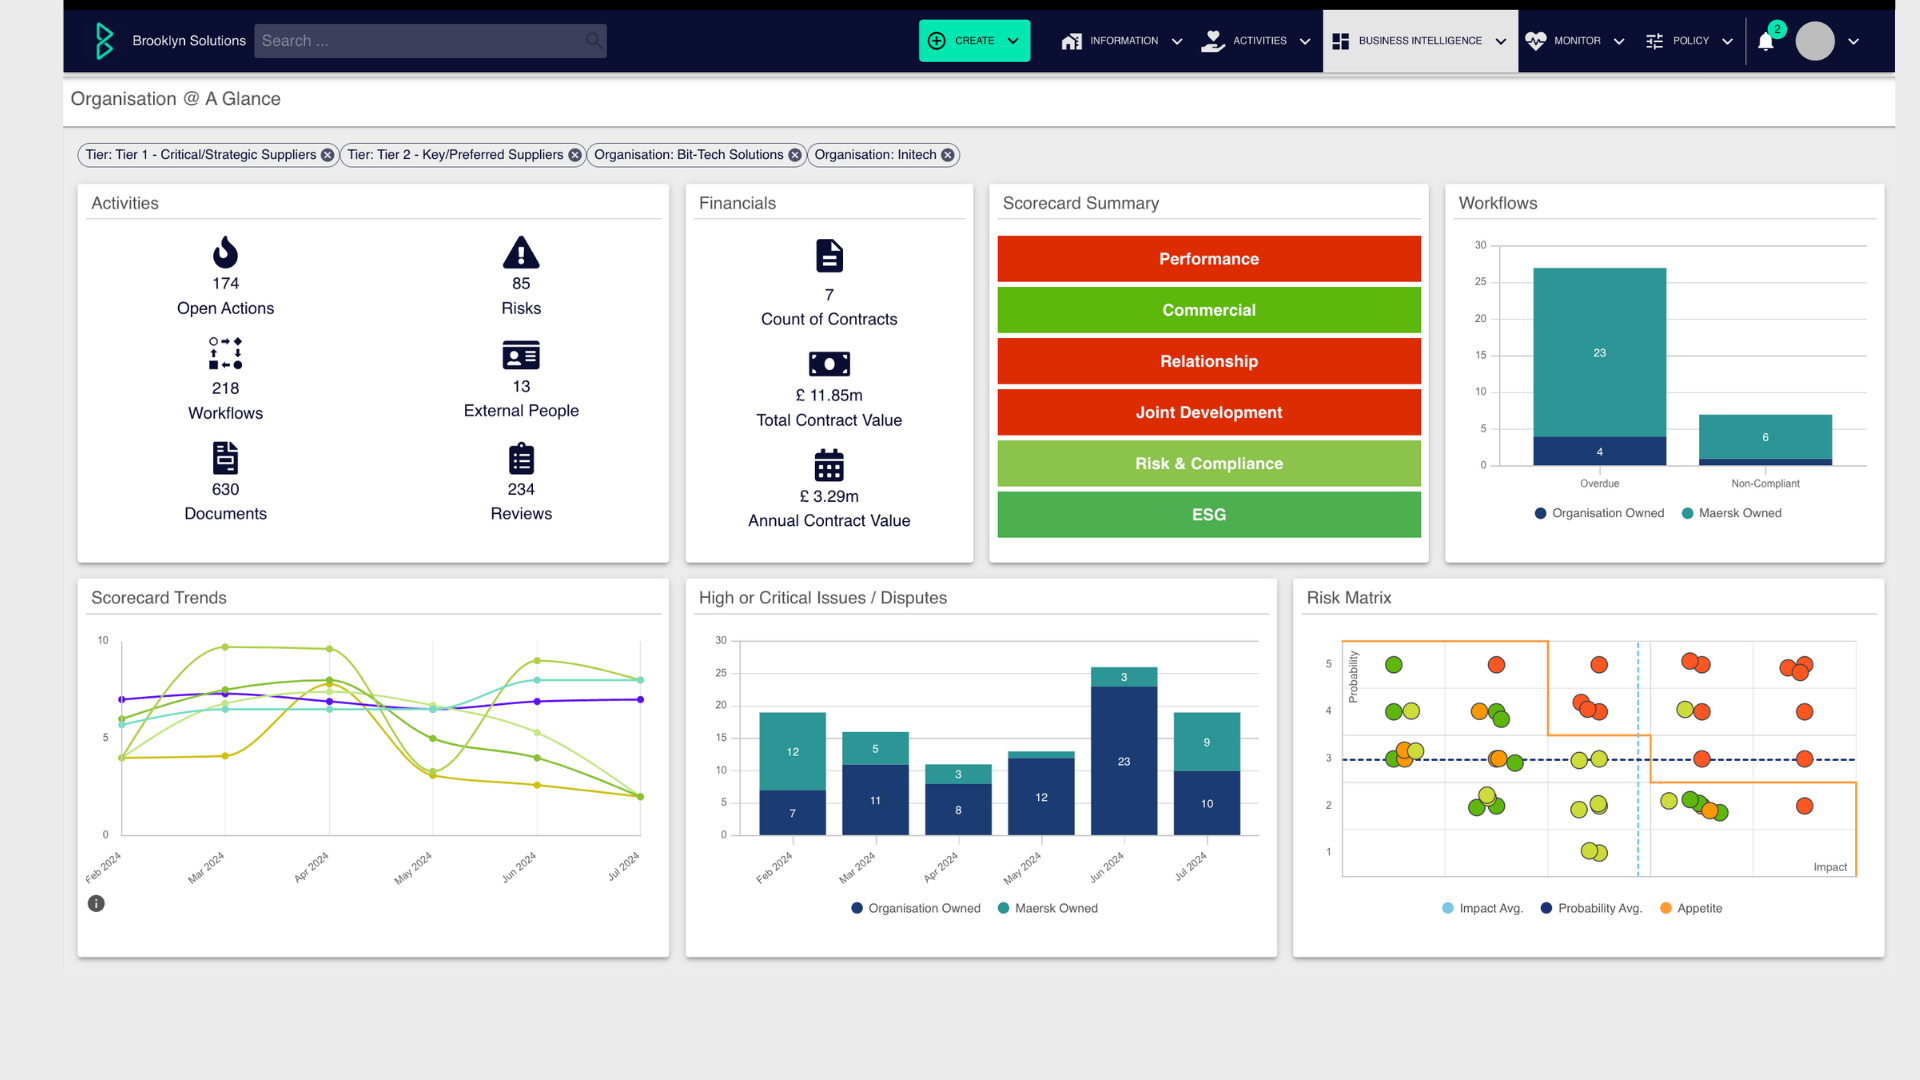Image resolution: width=1920 pixels, height=1080 pixels.
Task: Click the Open Actions flame icon
Action: coord(225,253)
